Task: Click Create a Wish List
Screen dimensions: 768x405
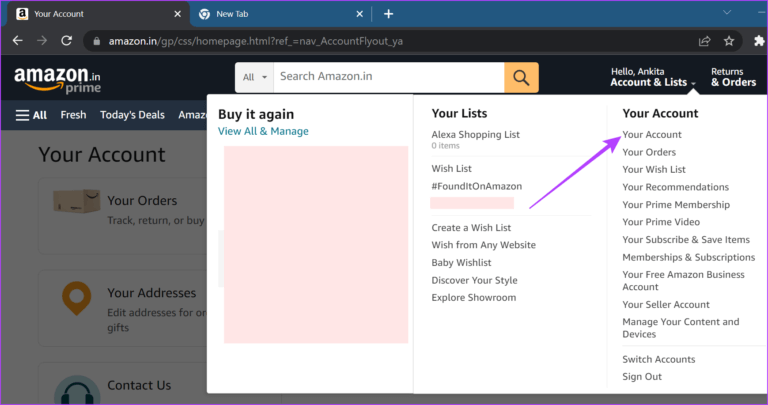Action: coord(471,228)
